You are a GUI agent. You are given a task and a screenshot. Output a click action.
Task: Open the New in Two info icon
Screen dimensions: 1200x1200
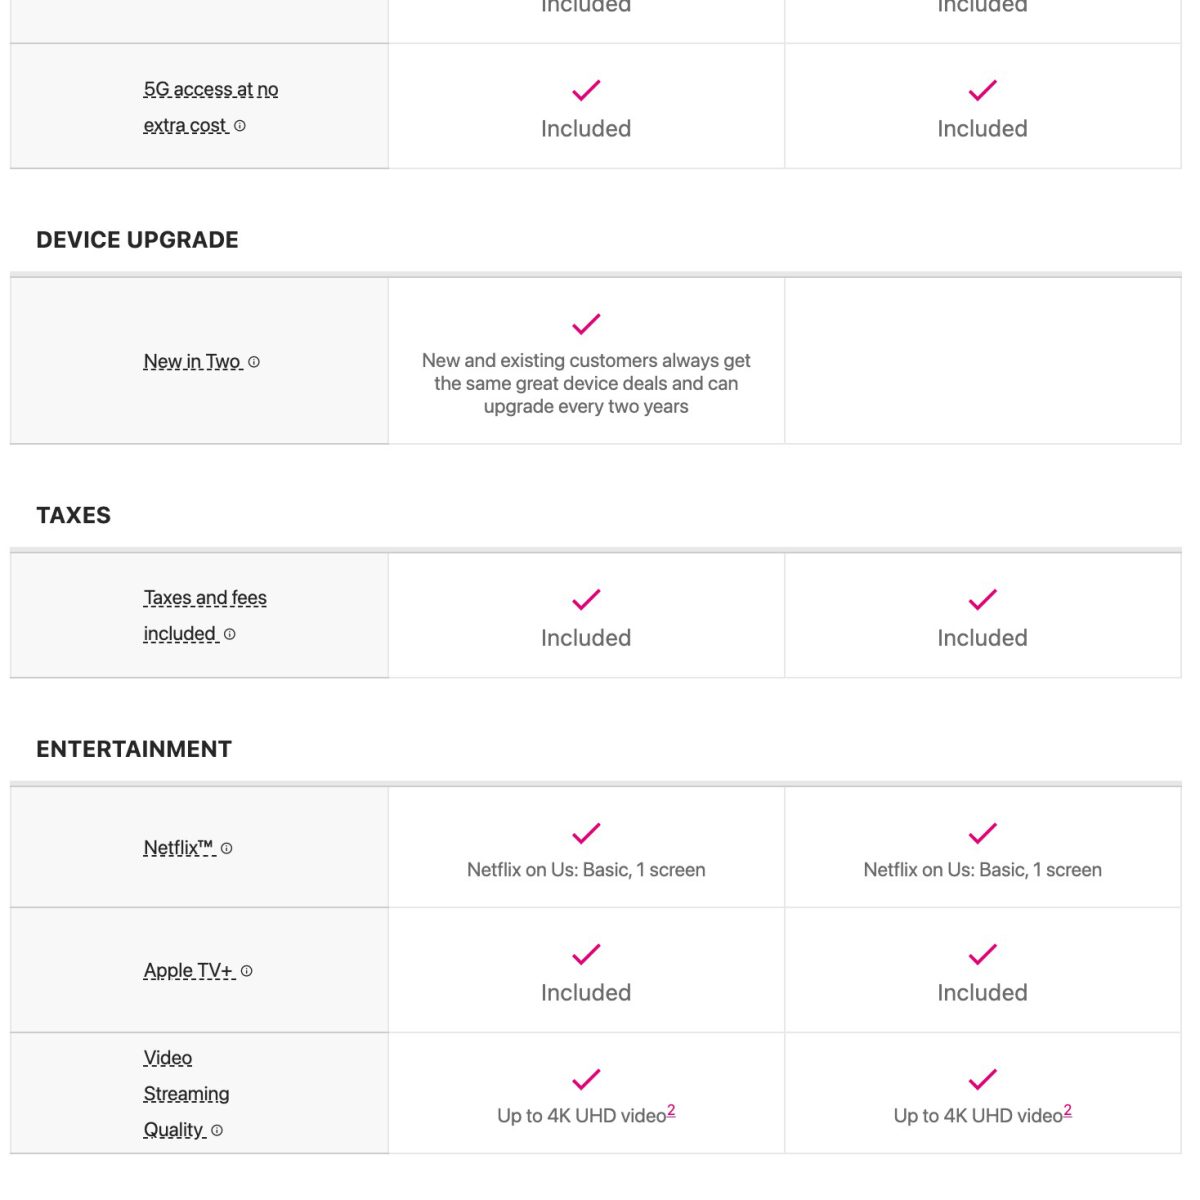point(254,362)
